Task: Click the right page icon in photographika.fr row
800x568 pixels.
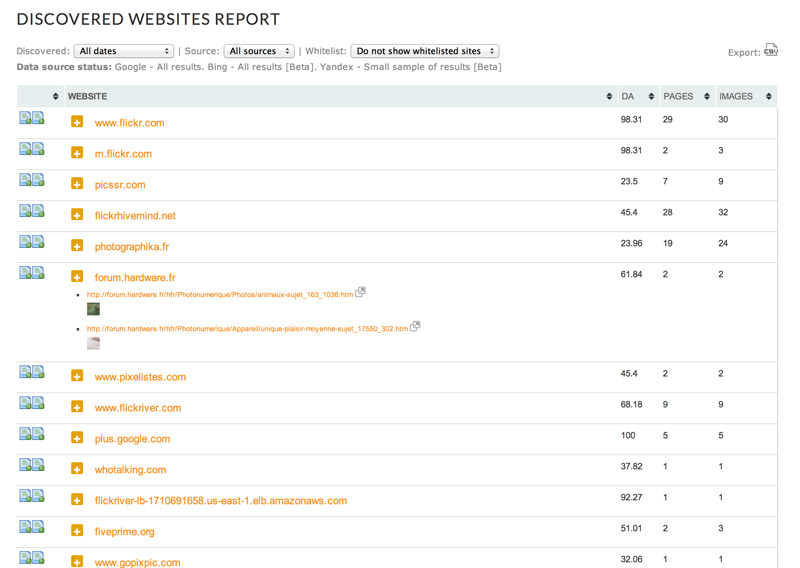Action: [x=38, y=241]
